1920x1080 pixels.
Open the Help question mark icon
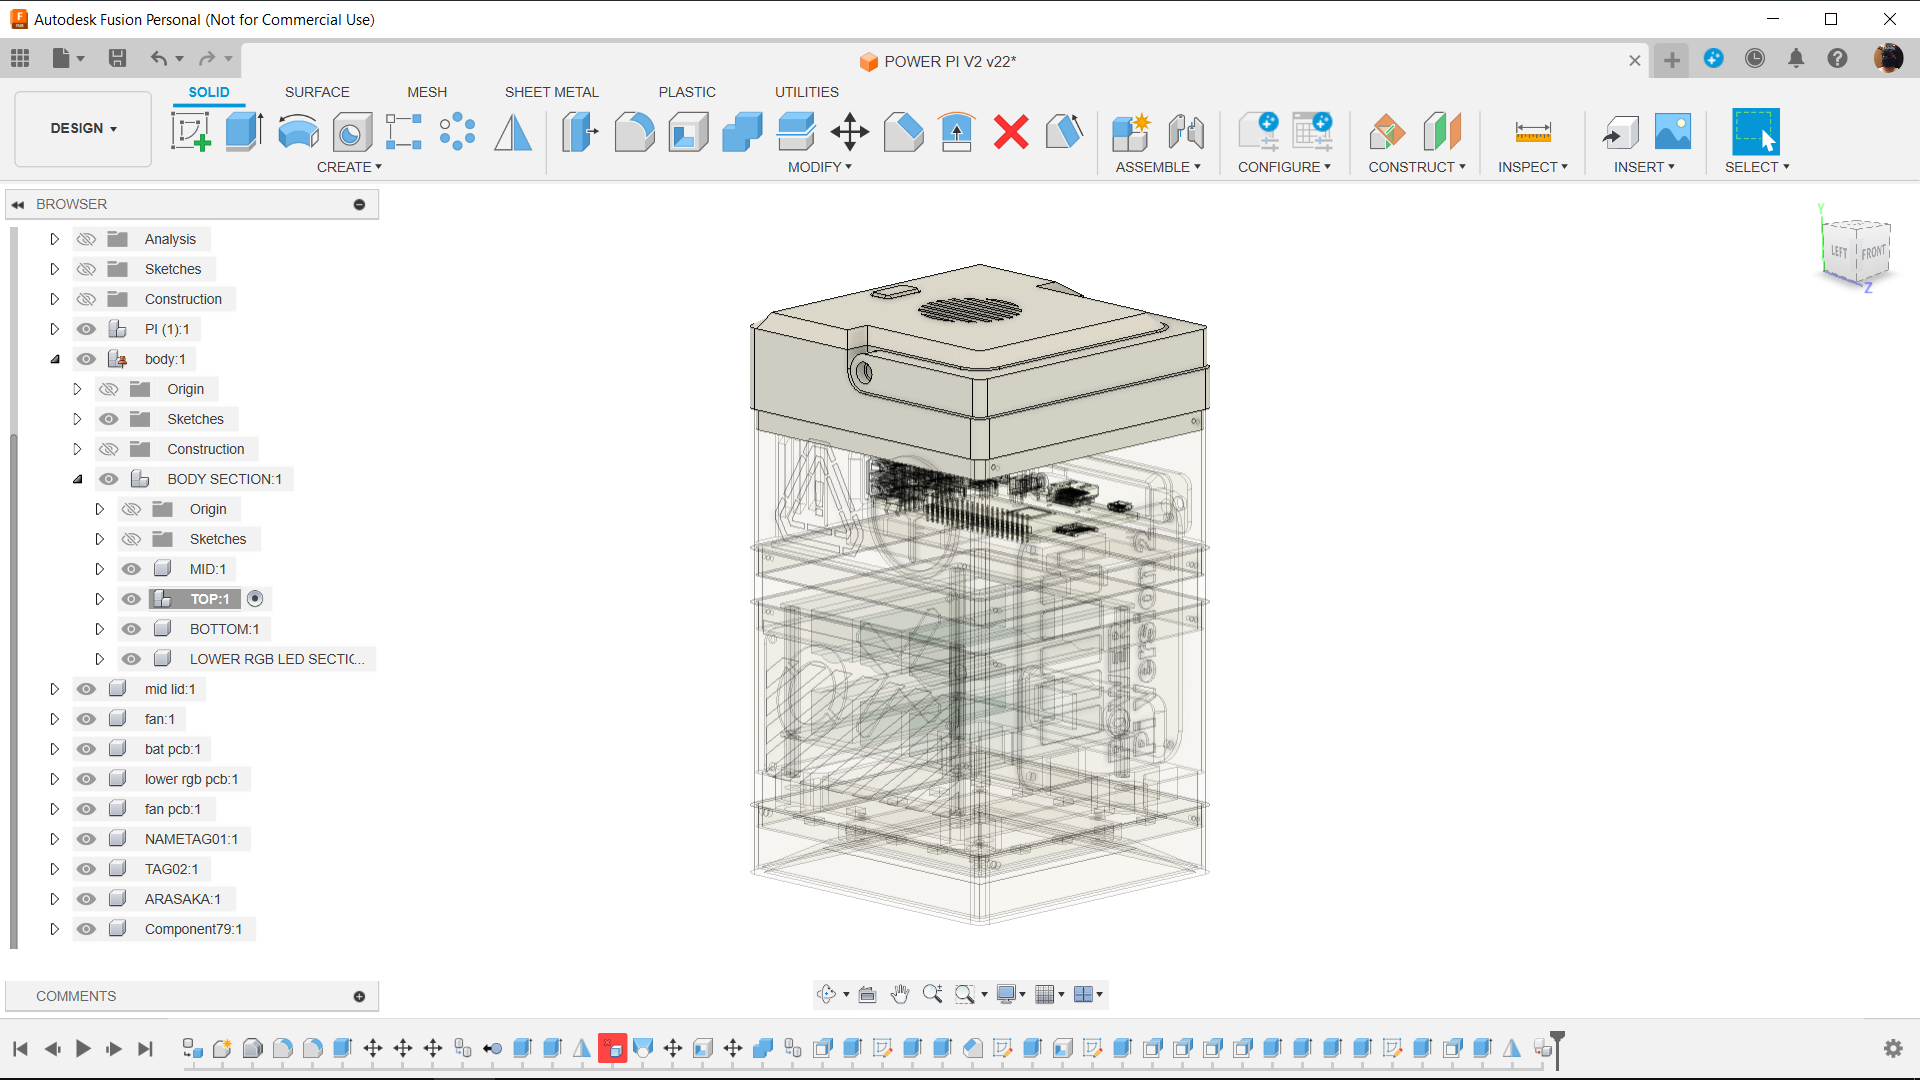[1837, 58]
